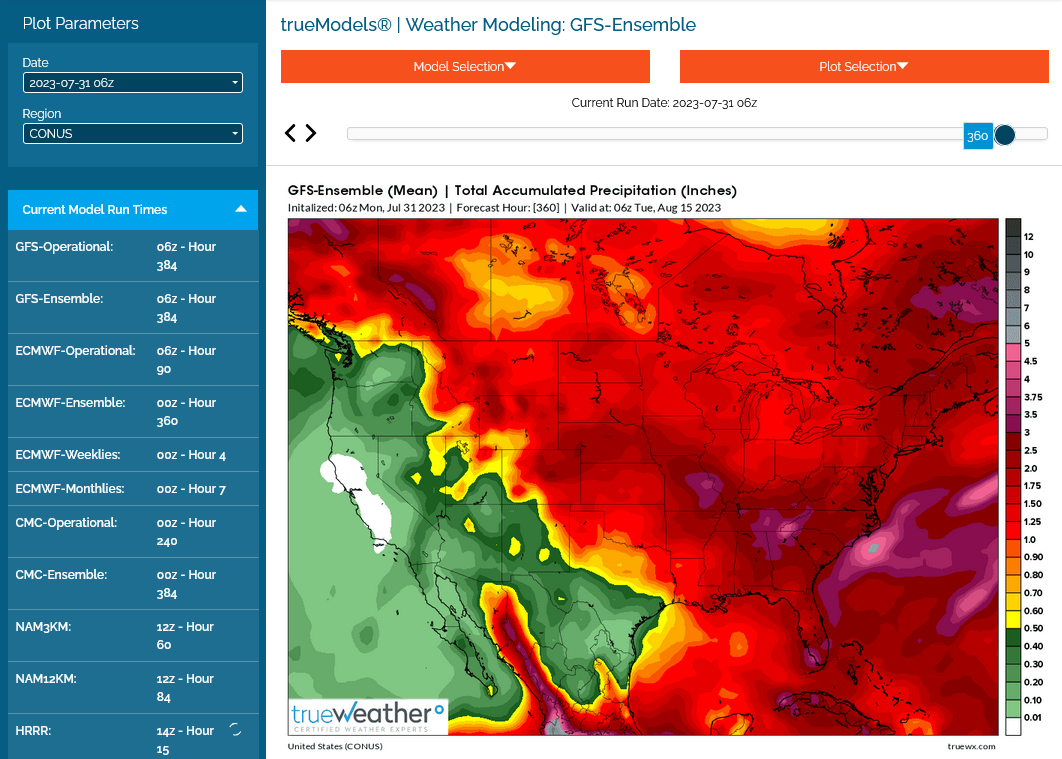Click the precipitation color scale legend

click(x=1023, y=477)
